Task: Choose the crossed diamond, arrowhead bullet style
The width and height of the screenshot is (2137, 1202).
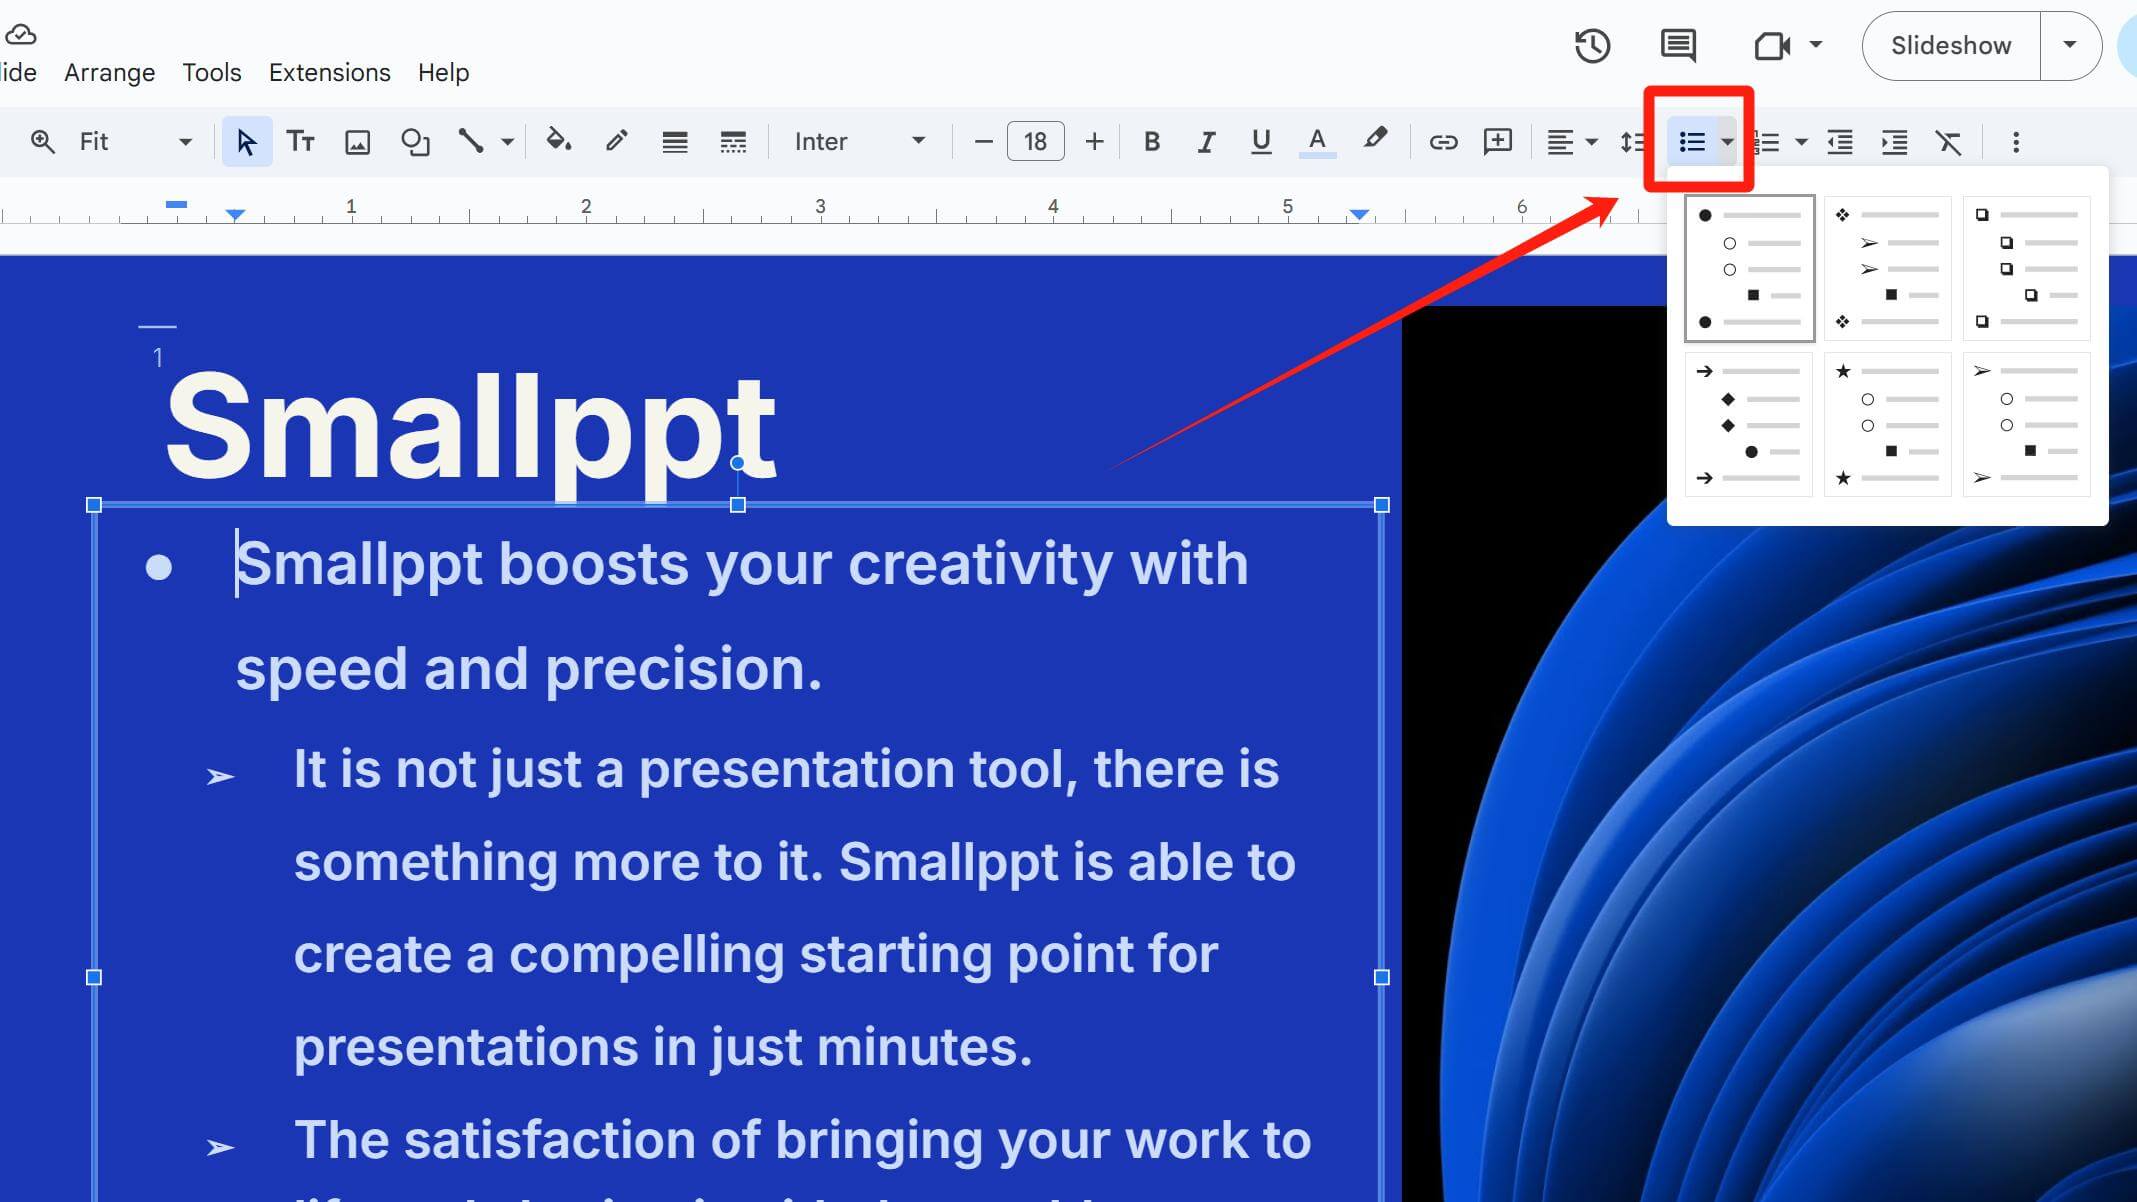Action: pyautogui.click(x=1888, y=268)
